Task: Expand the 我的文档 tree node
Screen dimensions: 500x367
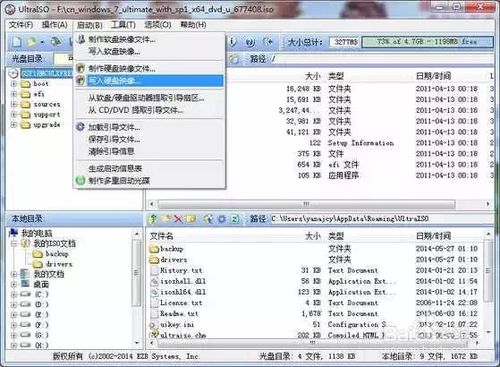Action: tap(14, 274)
